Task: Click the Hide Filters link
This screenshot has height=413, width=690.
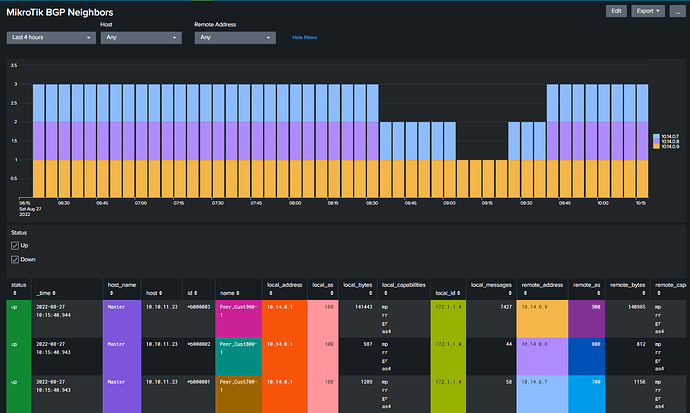Action: pos(304,38)
